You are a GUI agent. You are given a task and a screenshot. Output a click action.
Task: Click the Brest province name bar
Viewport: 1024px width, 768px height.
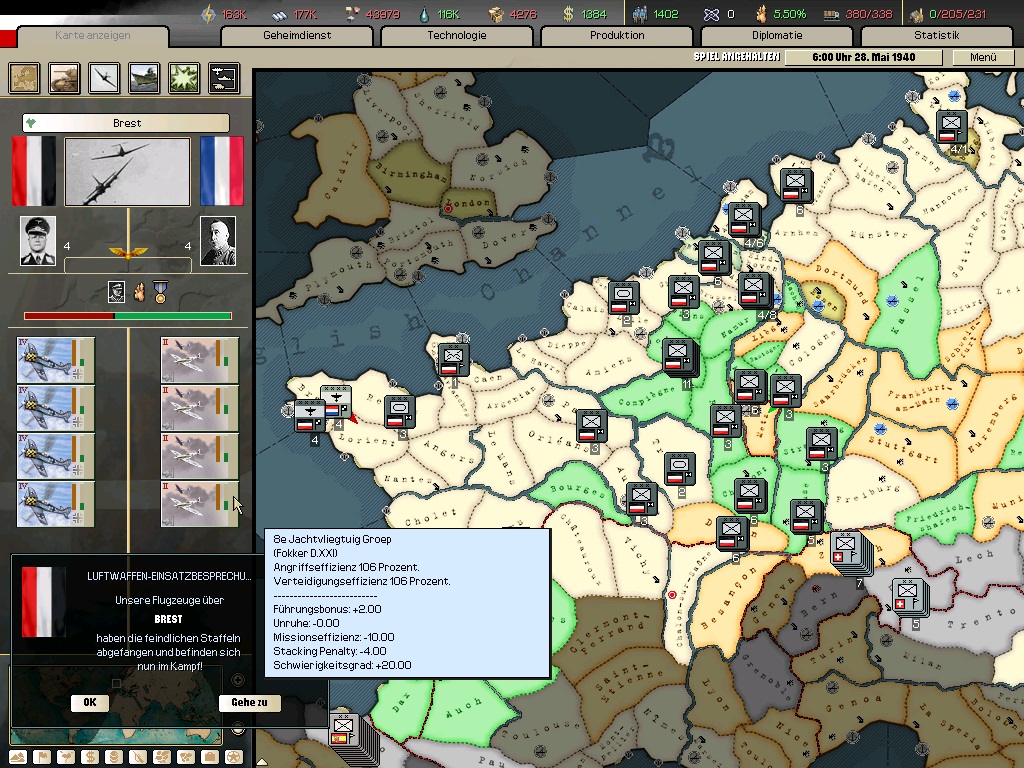(x=127, y=123)
